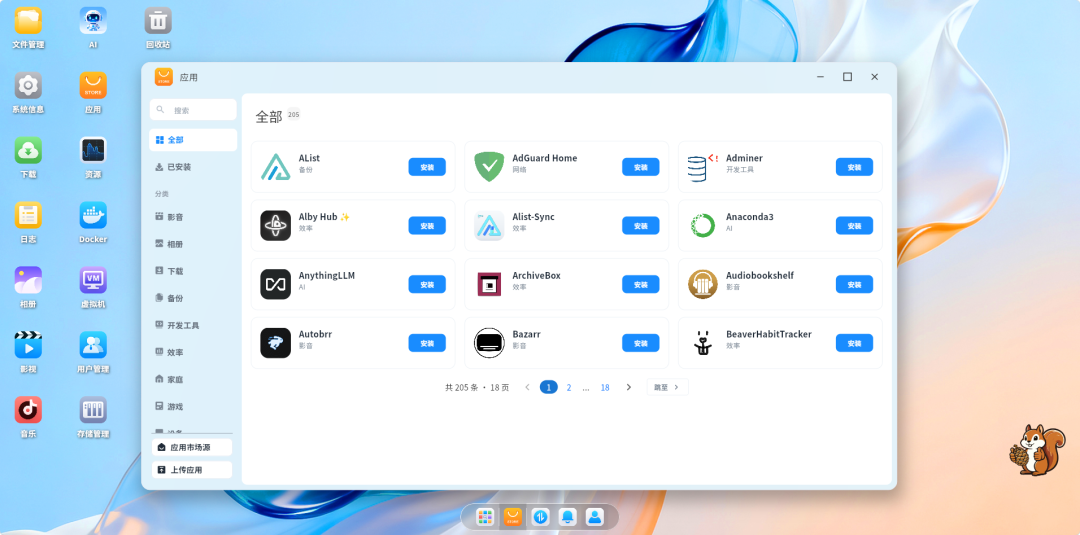Select the 开发工具 category

[x=193, y=325]
